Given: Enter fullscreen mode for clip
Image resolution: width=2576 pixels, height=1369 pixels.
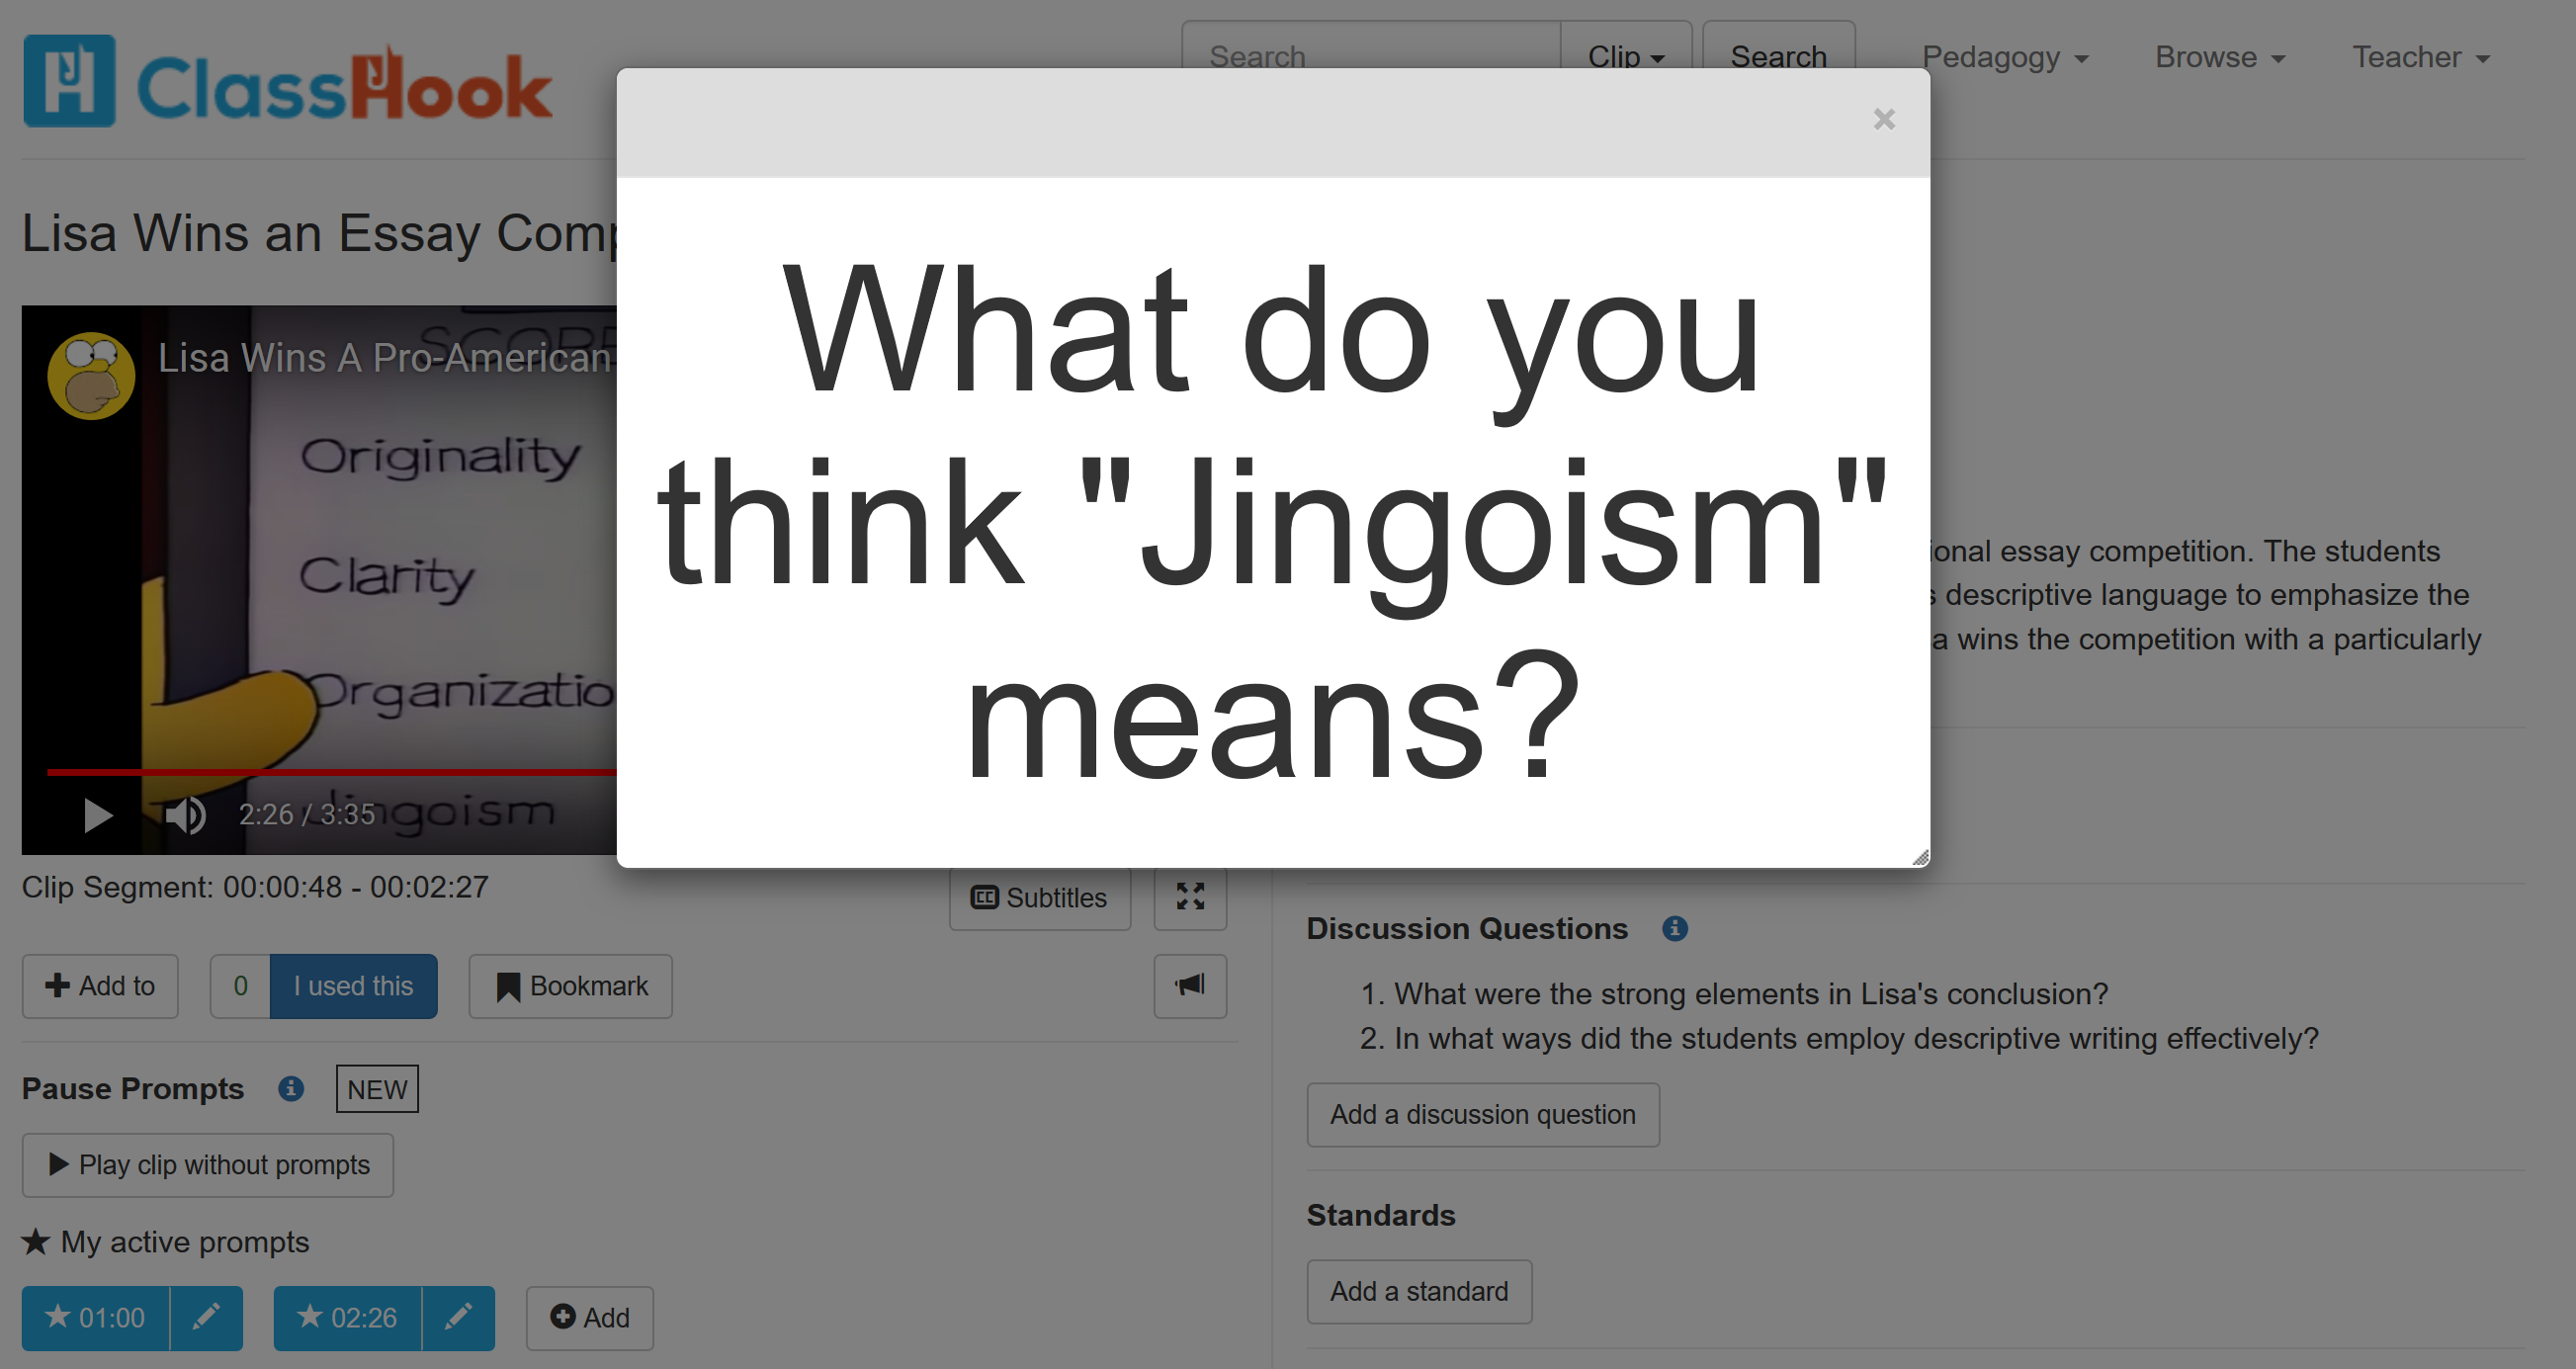Looking at the screenshot, I should 1189,897.
